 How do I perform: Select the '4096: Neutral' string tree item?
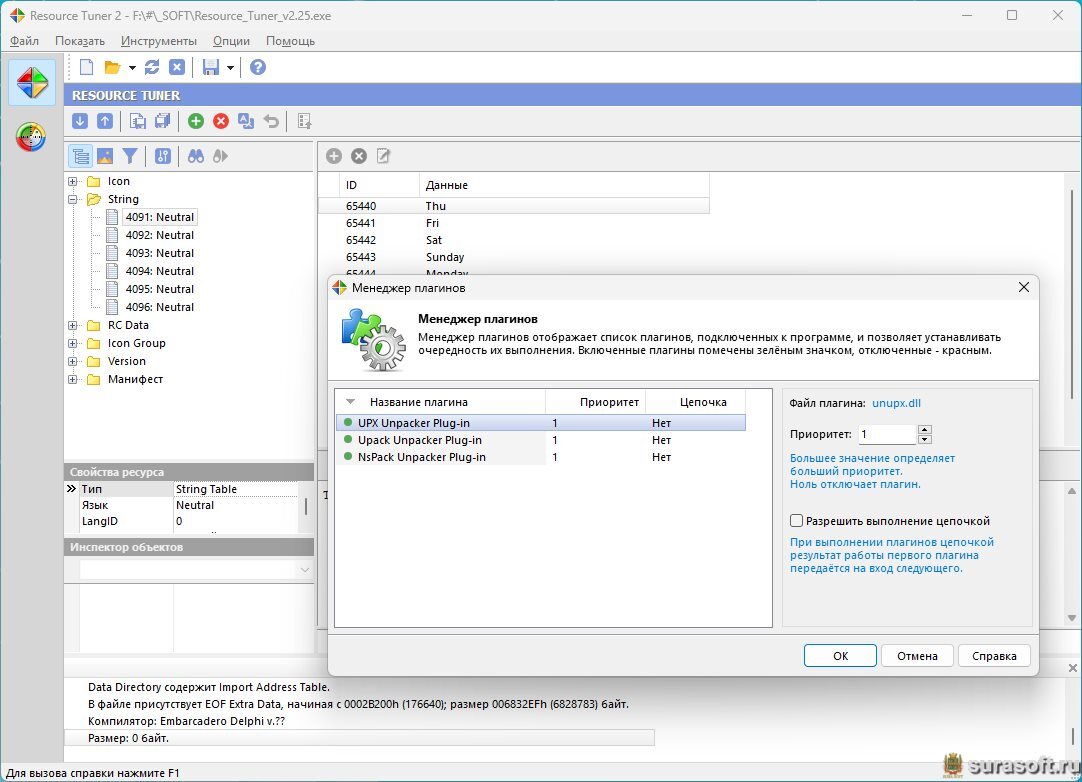point(159,307)
